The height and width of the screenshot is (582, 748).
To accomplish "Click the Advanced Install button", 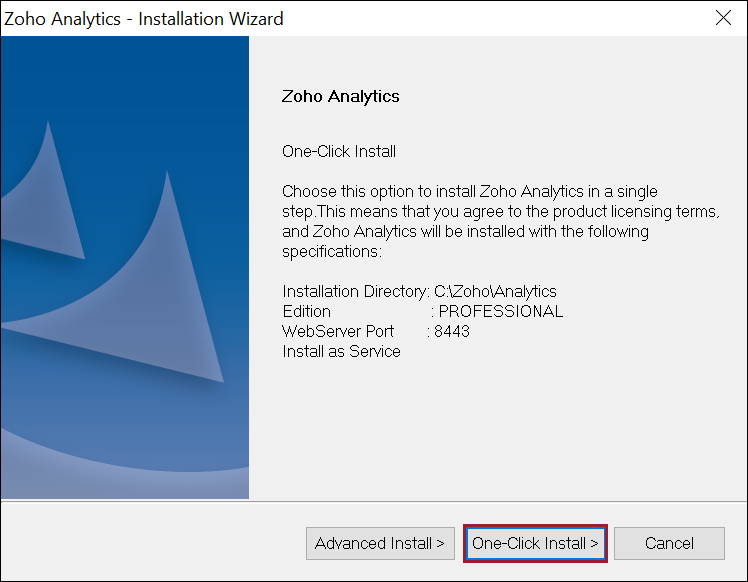I will 380,544.
